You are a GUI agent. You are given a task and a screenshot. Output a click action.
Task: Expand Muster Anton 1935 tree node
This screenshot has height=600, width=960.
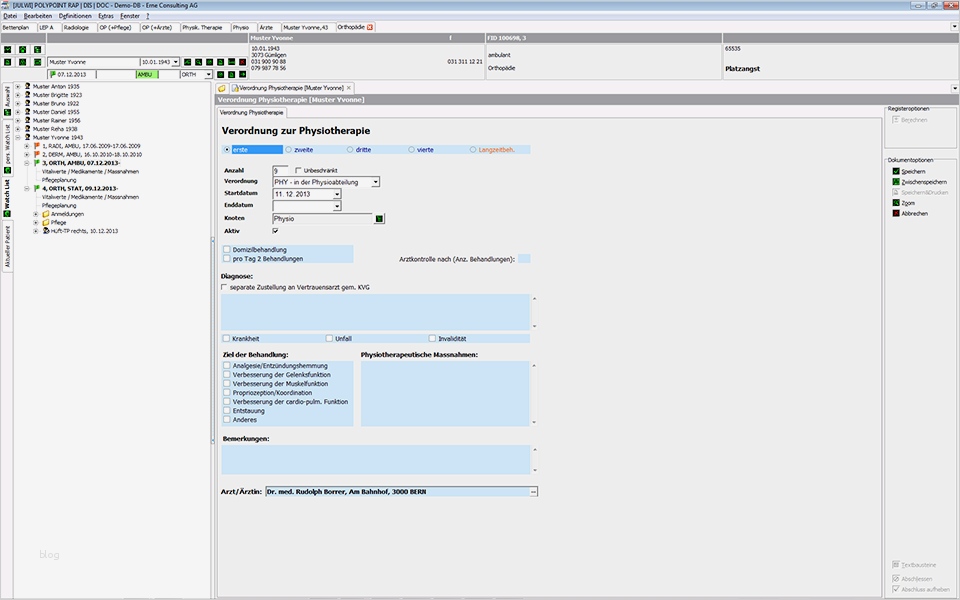pos(17,87)
